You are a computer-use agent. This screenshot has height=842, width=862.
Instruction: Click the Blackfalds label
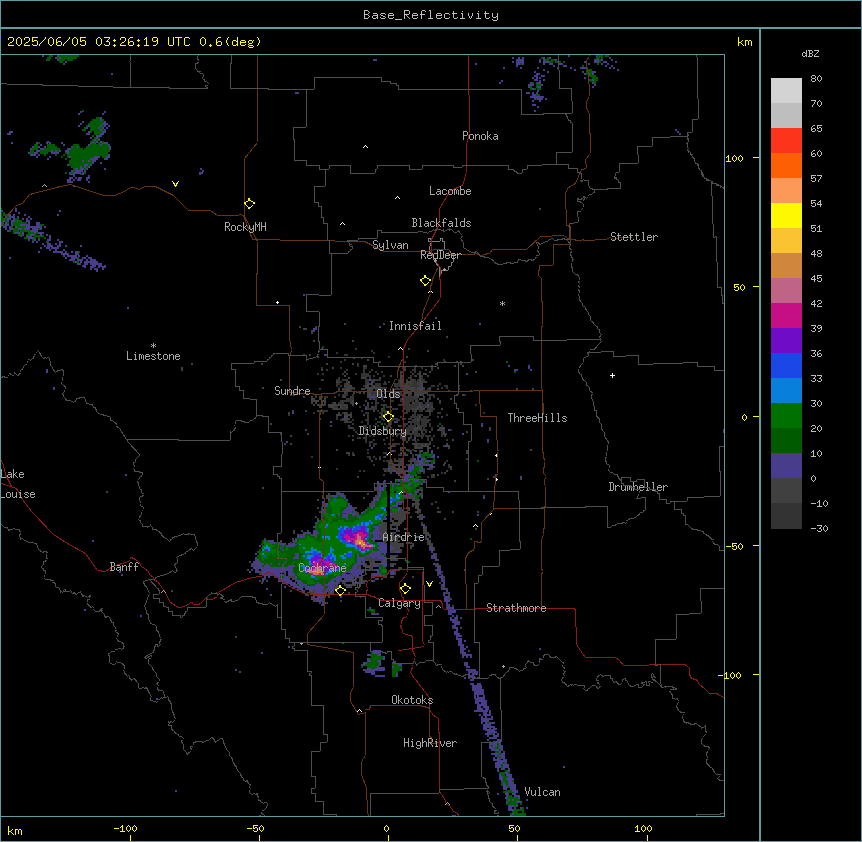pos(441,223)
